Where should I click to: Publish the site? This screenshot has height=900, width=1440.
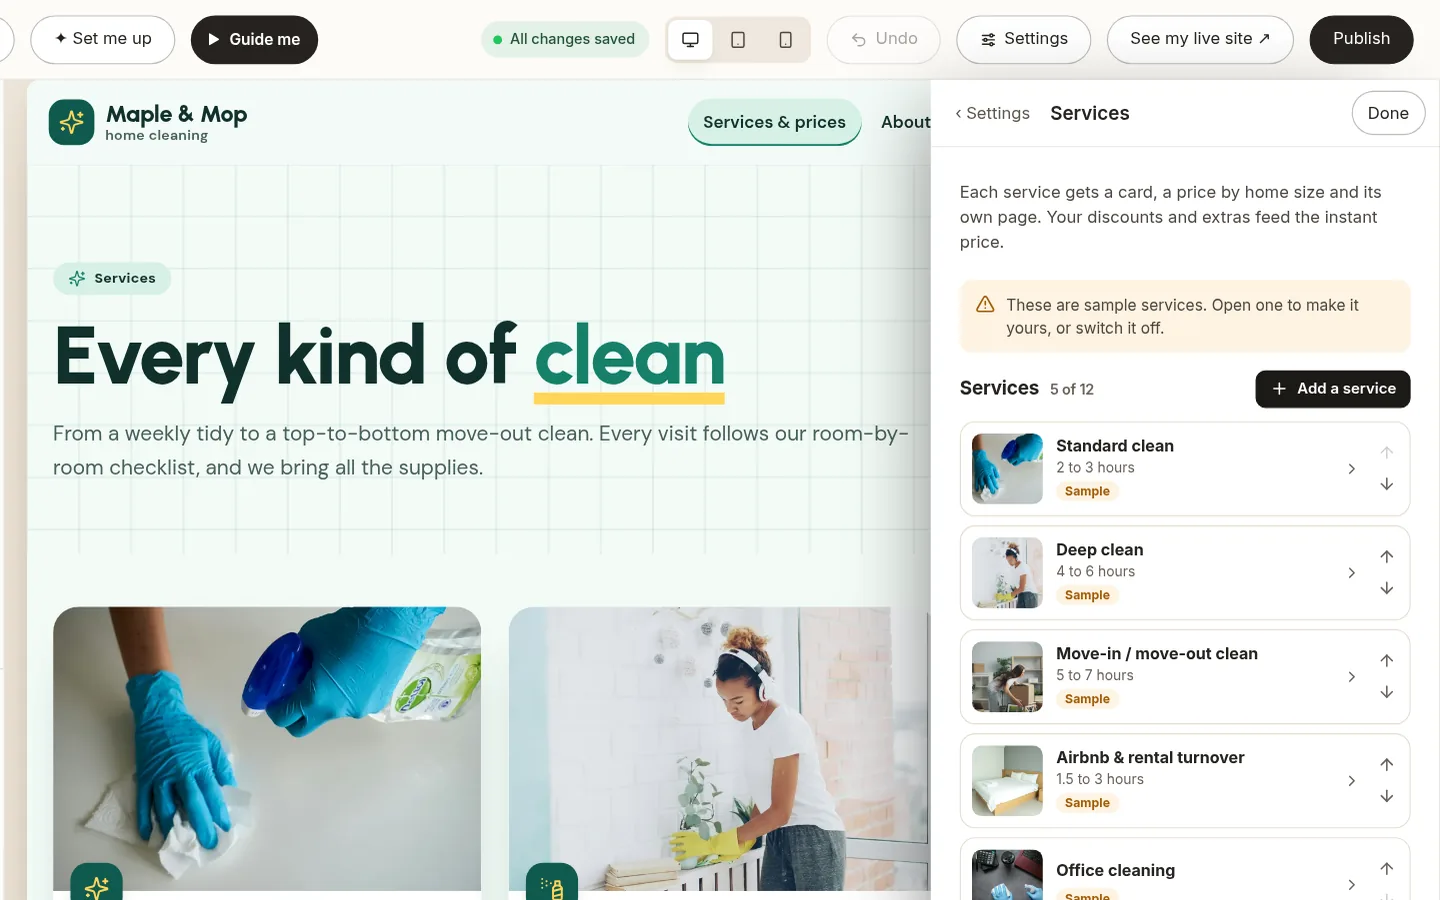coord(1361,39)
